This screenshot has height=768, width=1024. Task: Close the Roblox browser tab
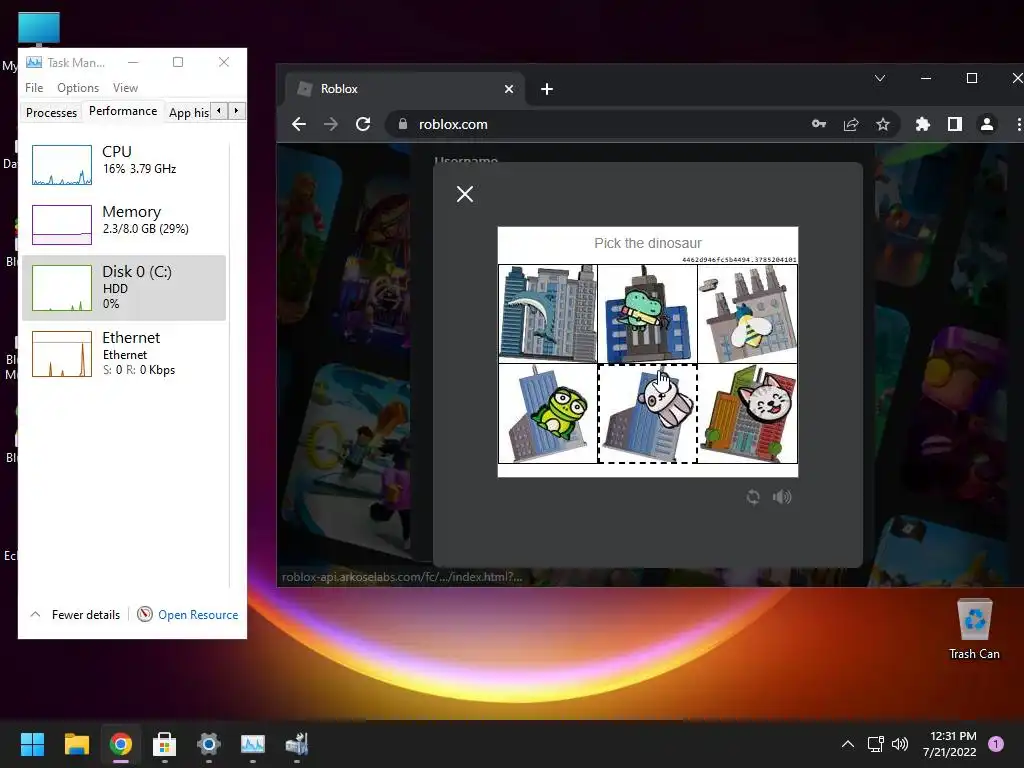click(x=509, y=89)
